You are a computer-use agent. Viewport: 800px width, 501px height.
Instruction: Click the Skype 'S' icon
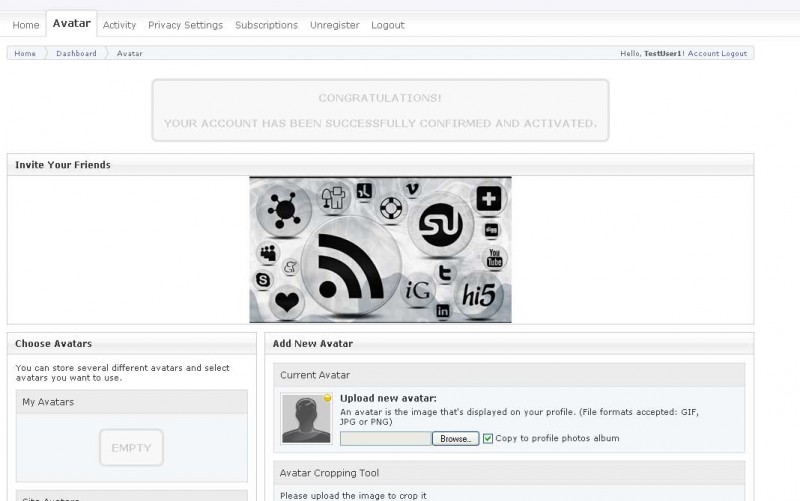coord(263,280)
